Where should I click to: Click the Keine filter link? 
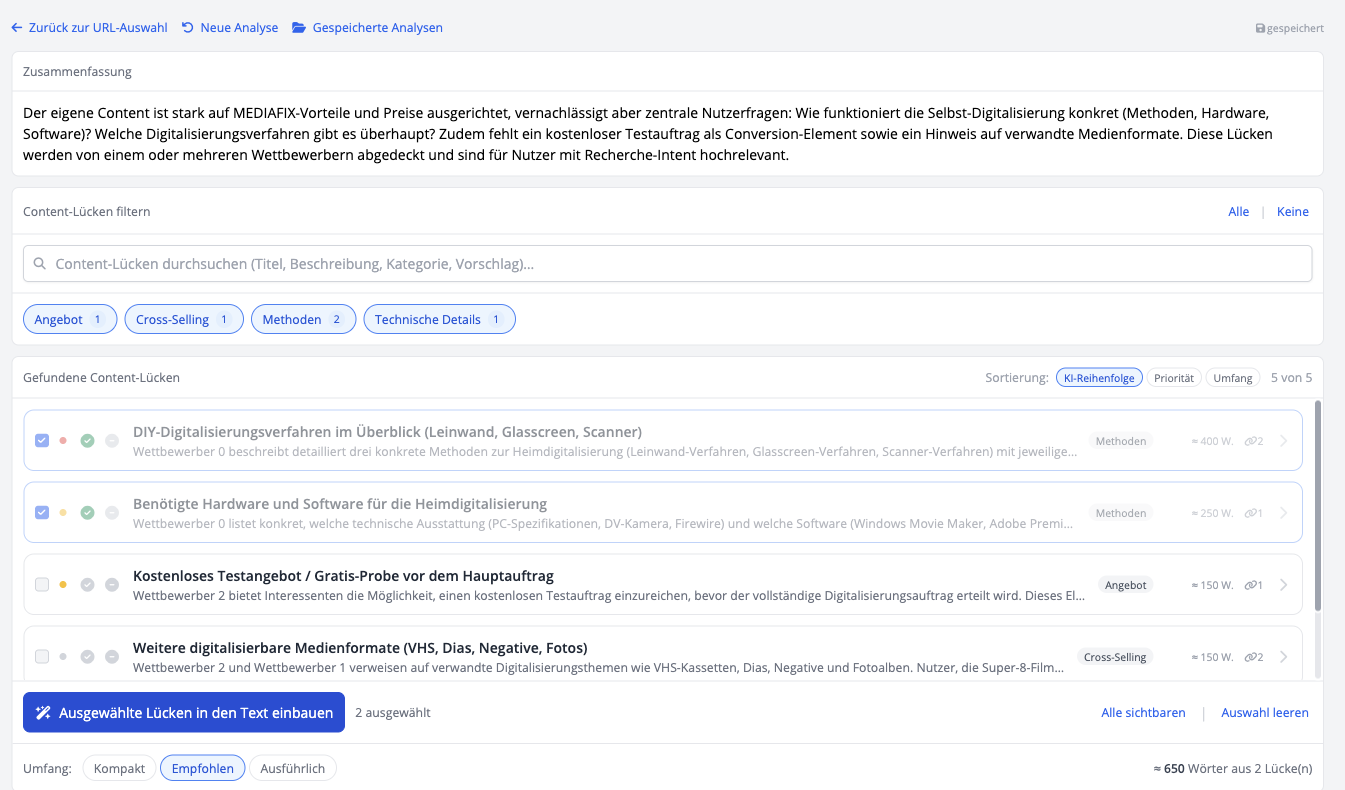coord(1293,211)
